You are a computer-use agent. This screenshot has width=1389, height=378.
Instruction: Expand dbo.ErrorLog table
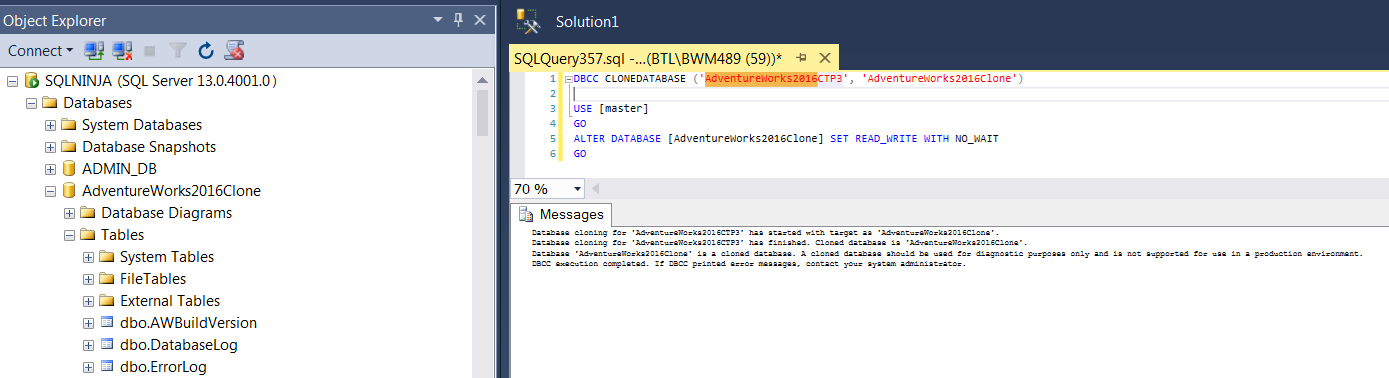(x=88, y=367)
